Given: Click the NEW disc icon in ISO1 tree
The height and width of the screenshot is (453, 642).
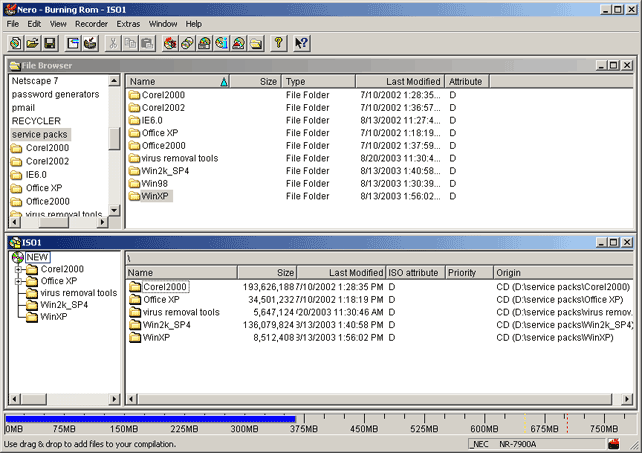Looking at the screenshot, I should 18,257.
